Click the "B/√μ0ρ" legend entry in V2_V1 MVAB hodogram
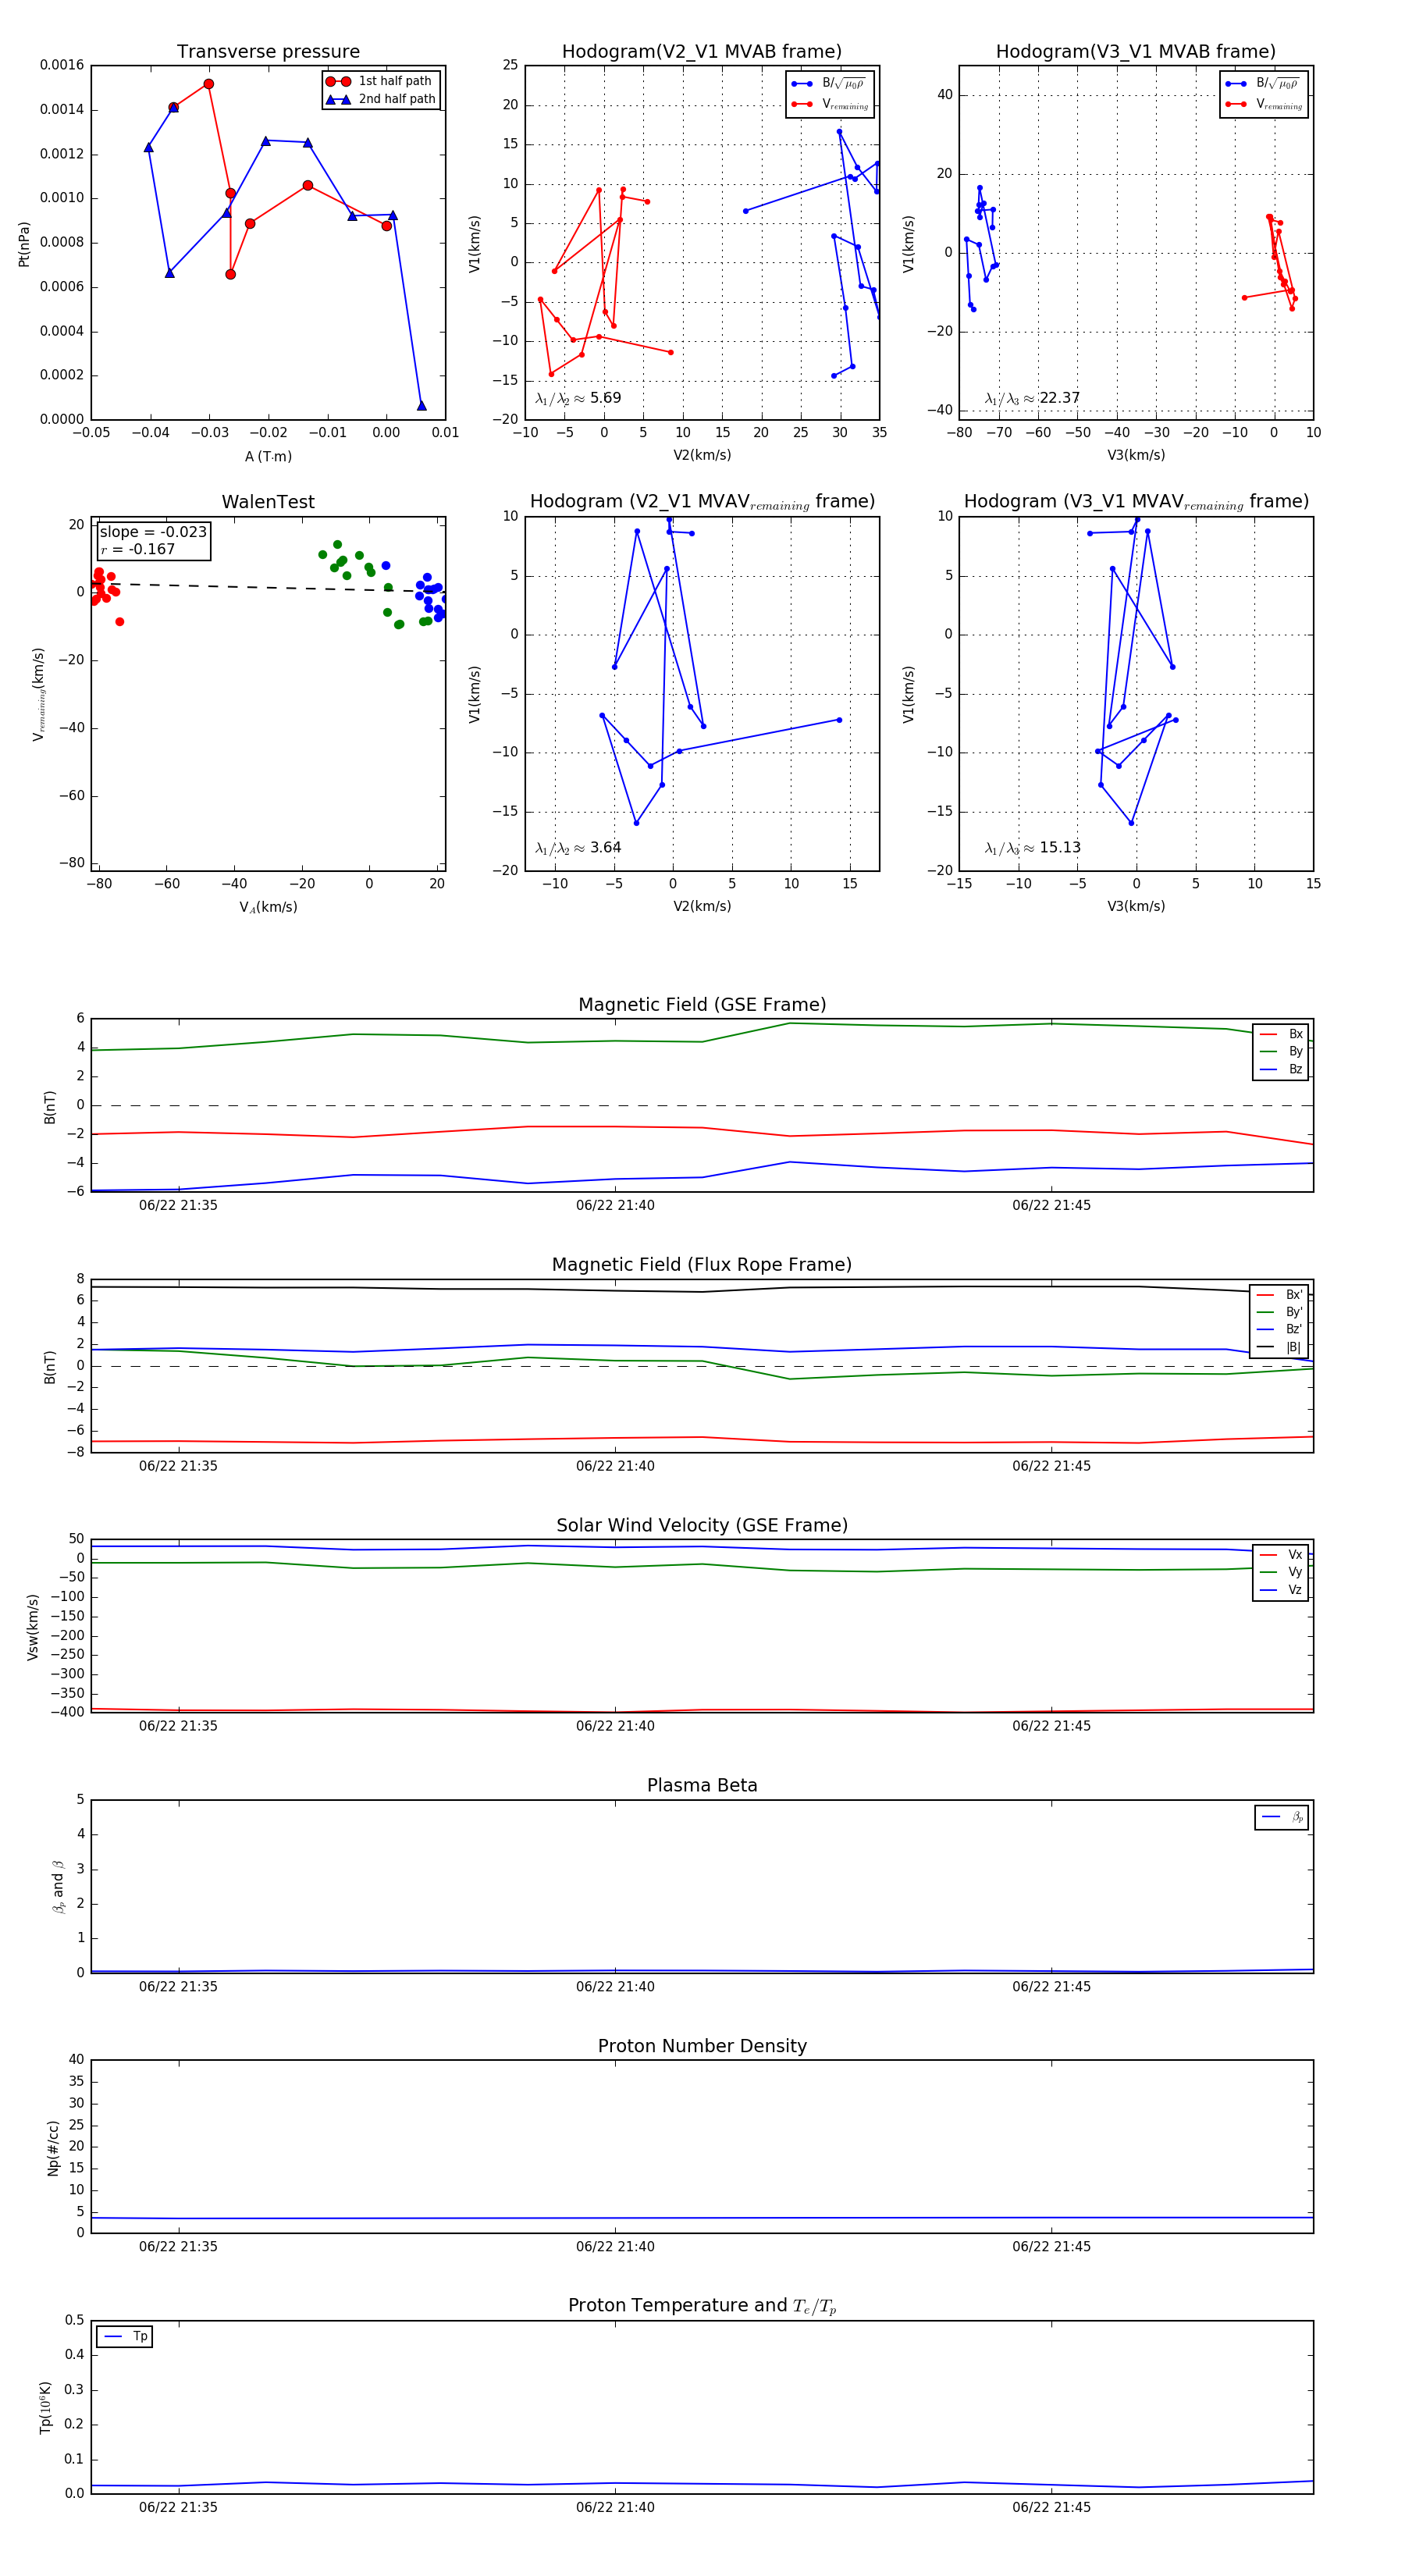Viewport: 1405px width, 2576px height. (x=828, y=84)
